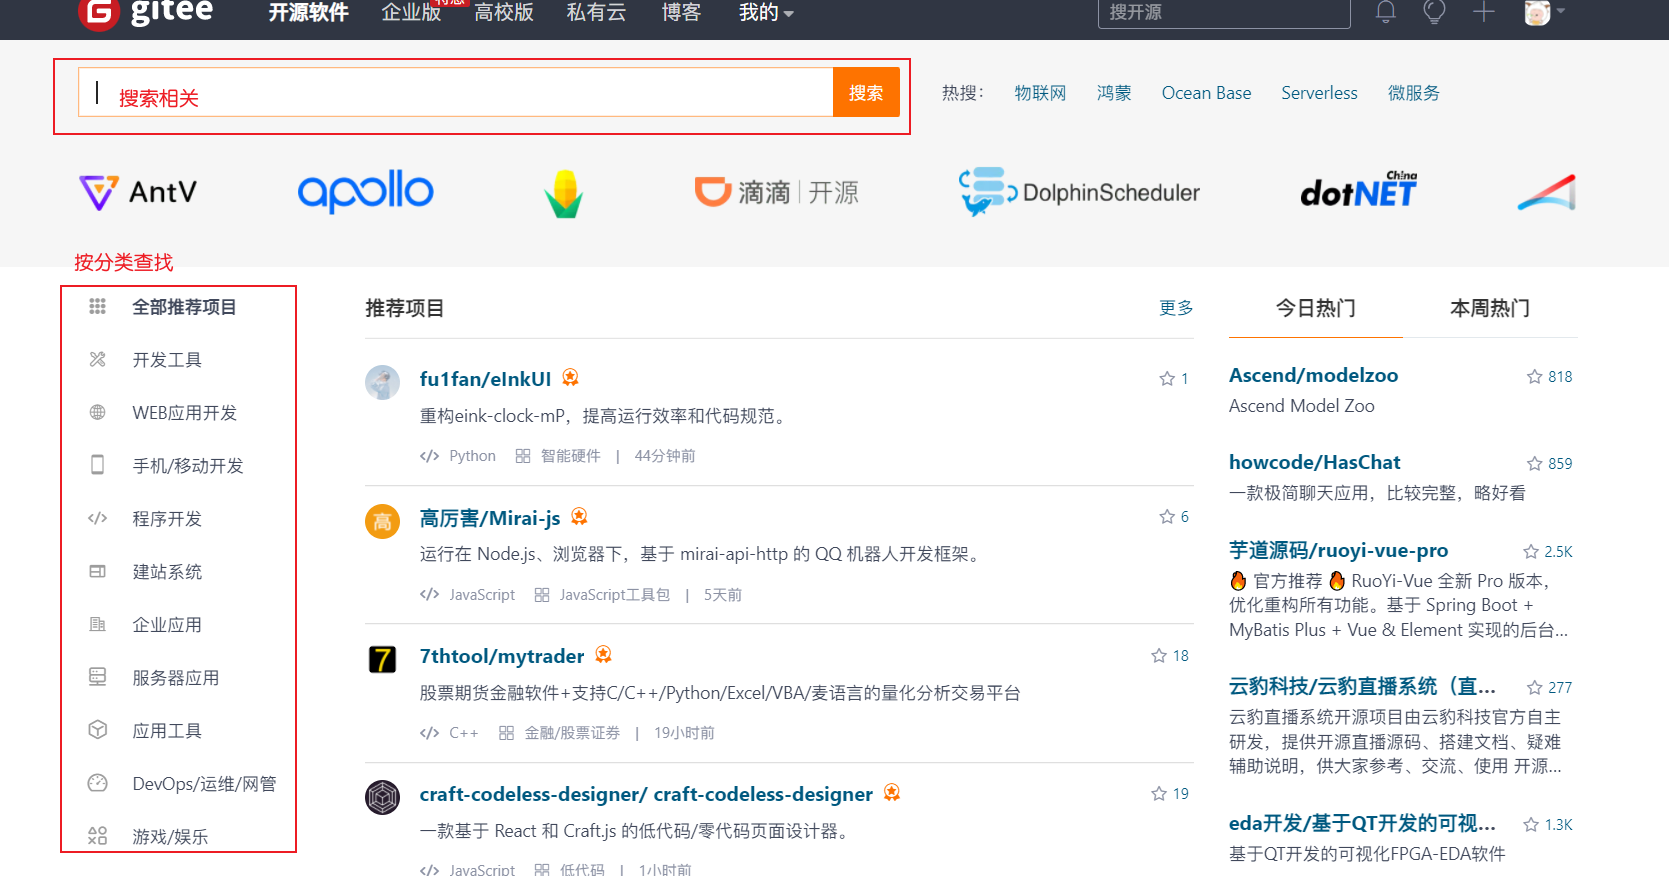The height and width of the screenshot is (876, 1669).
Task: Click the gauge icon beside DevOps/运维/网管
Action: click(97, 783)
